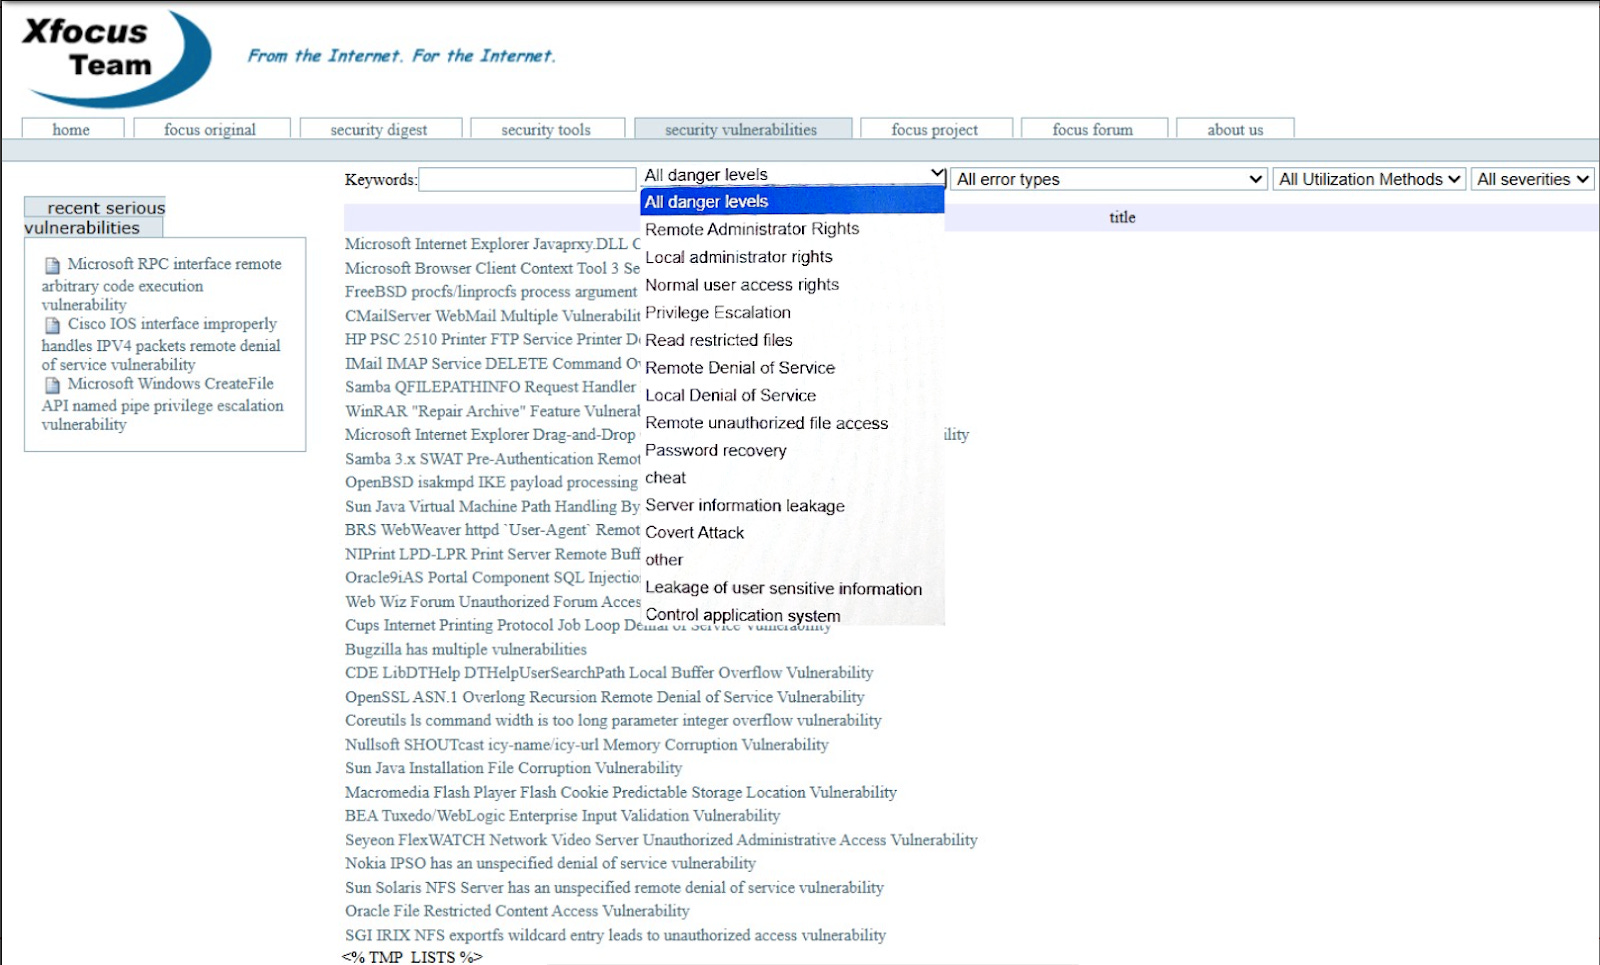
Task: Open the Microsoft RPC interface document icon
Action: click(x=53, y=266)
